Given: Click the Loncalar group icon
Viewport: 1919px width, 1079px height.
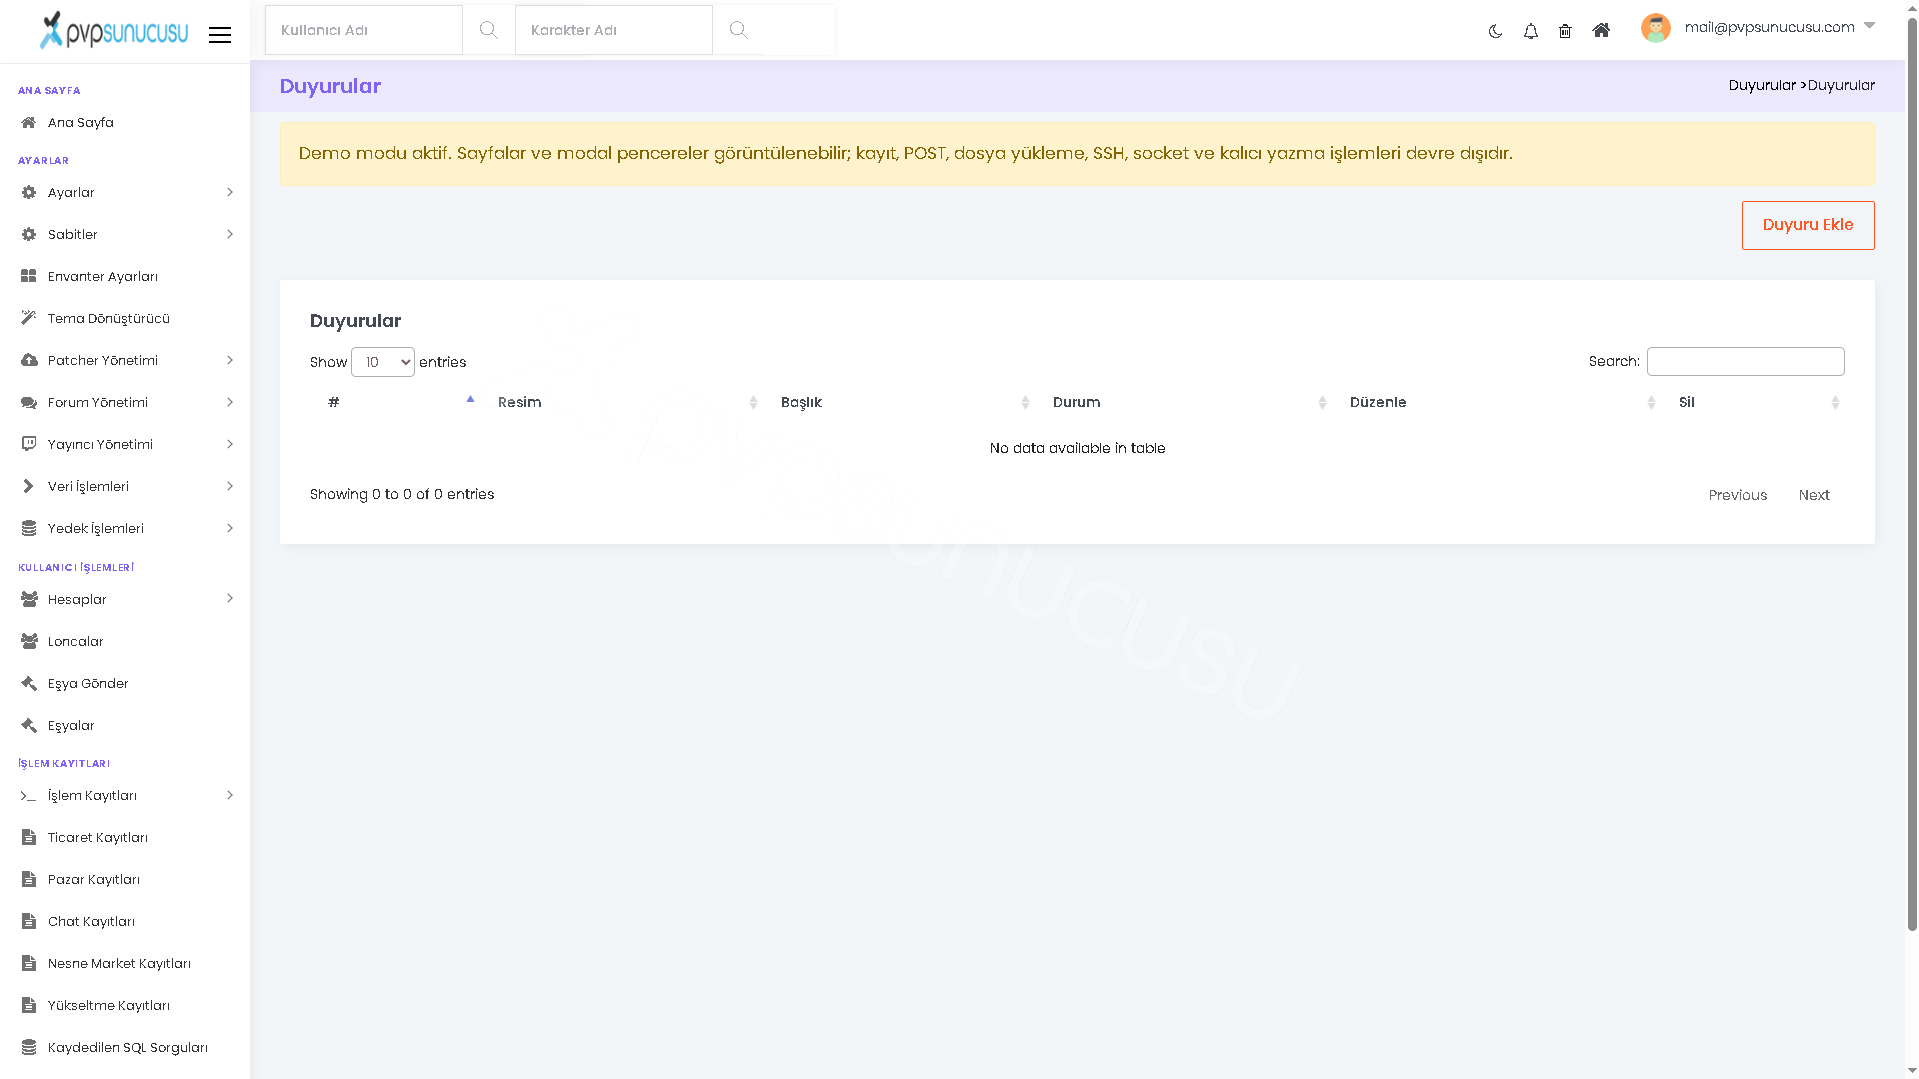Looking at the screenshot, I should [x=29, y=641].
